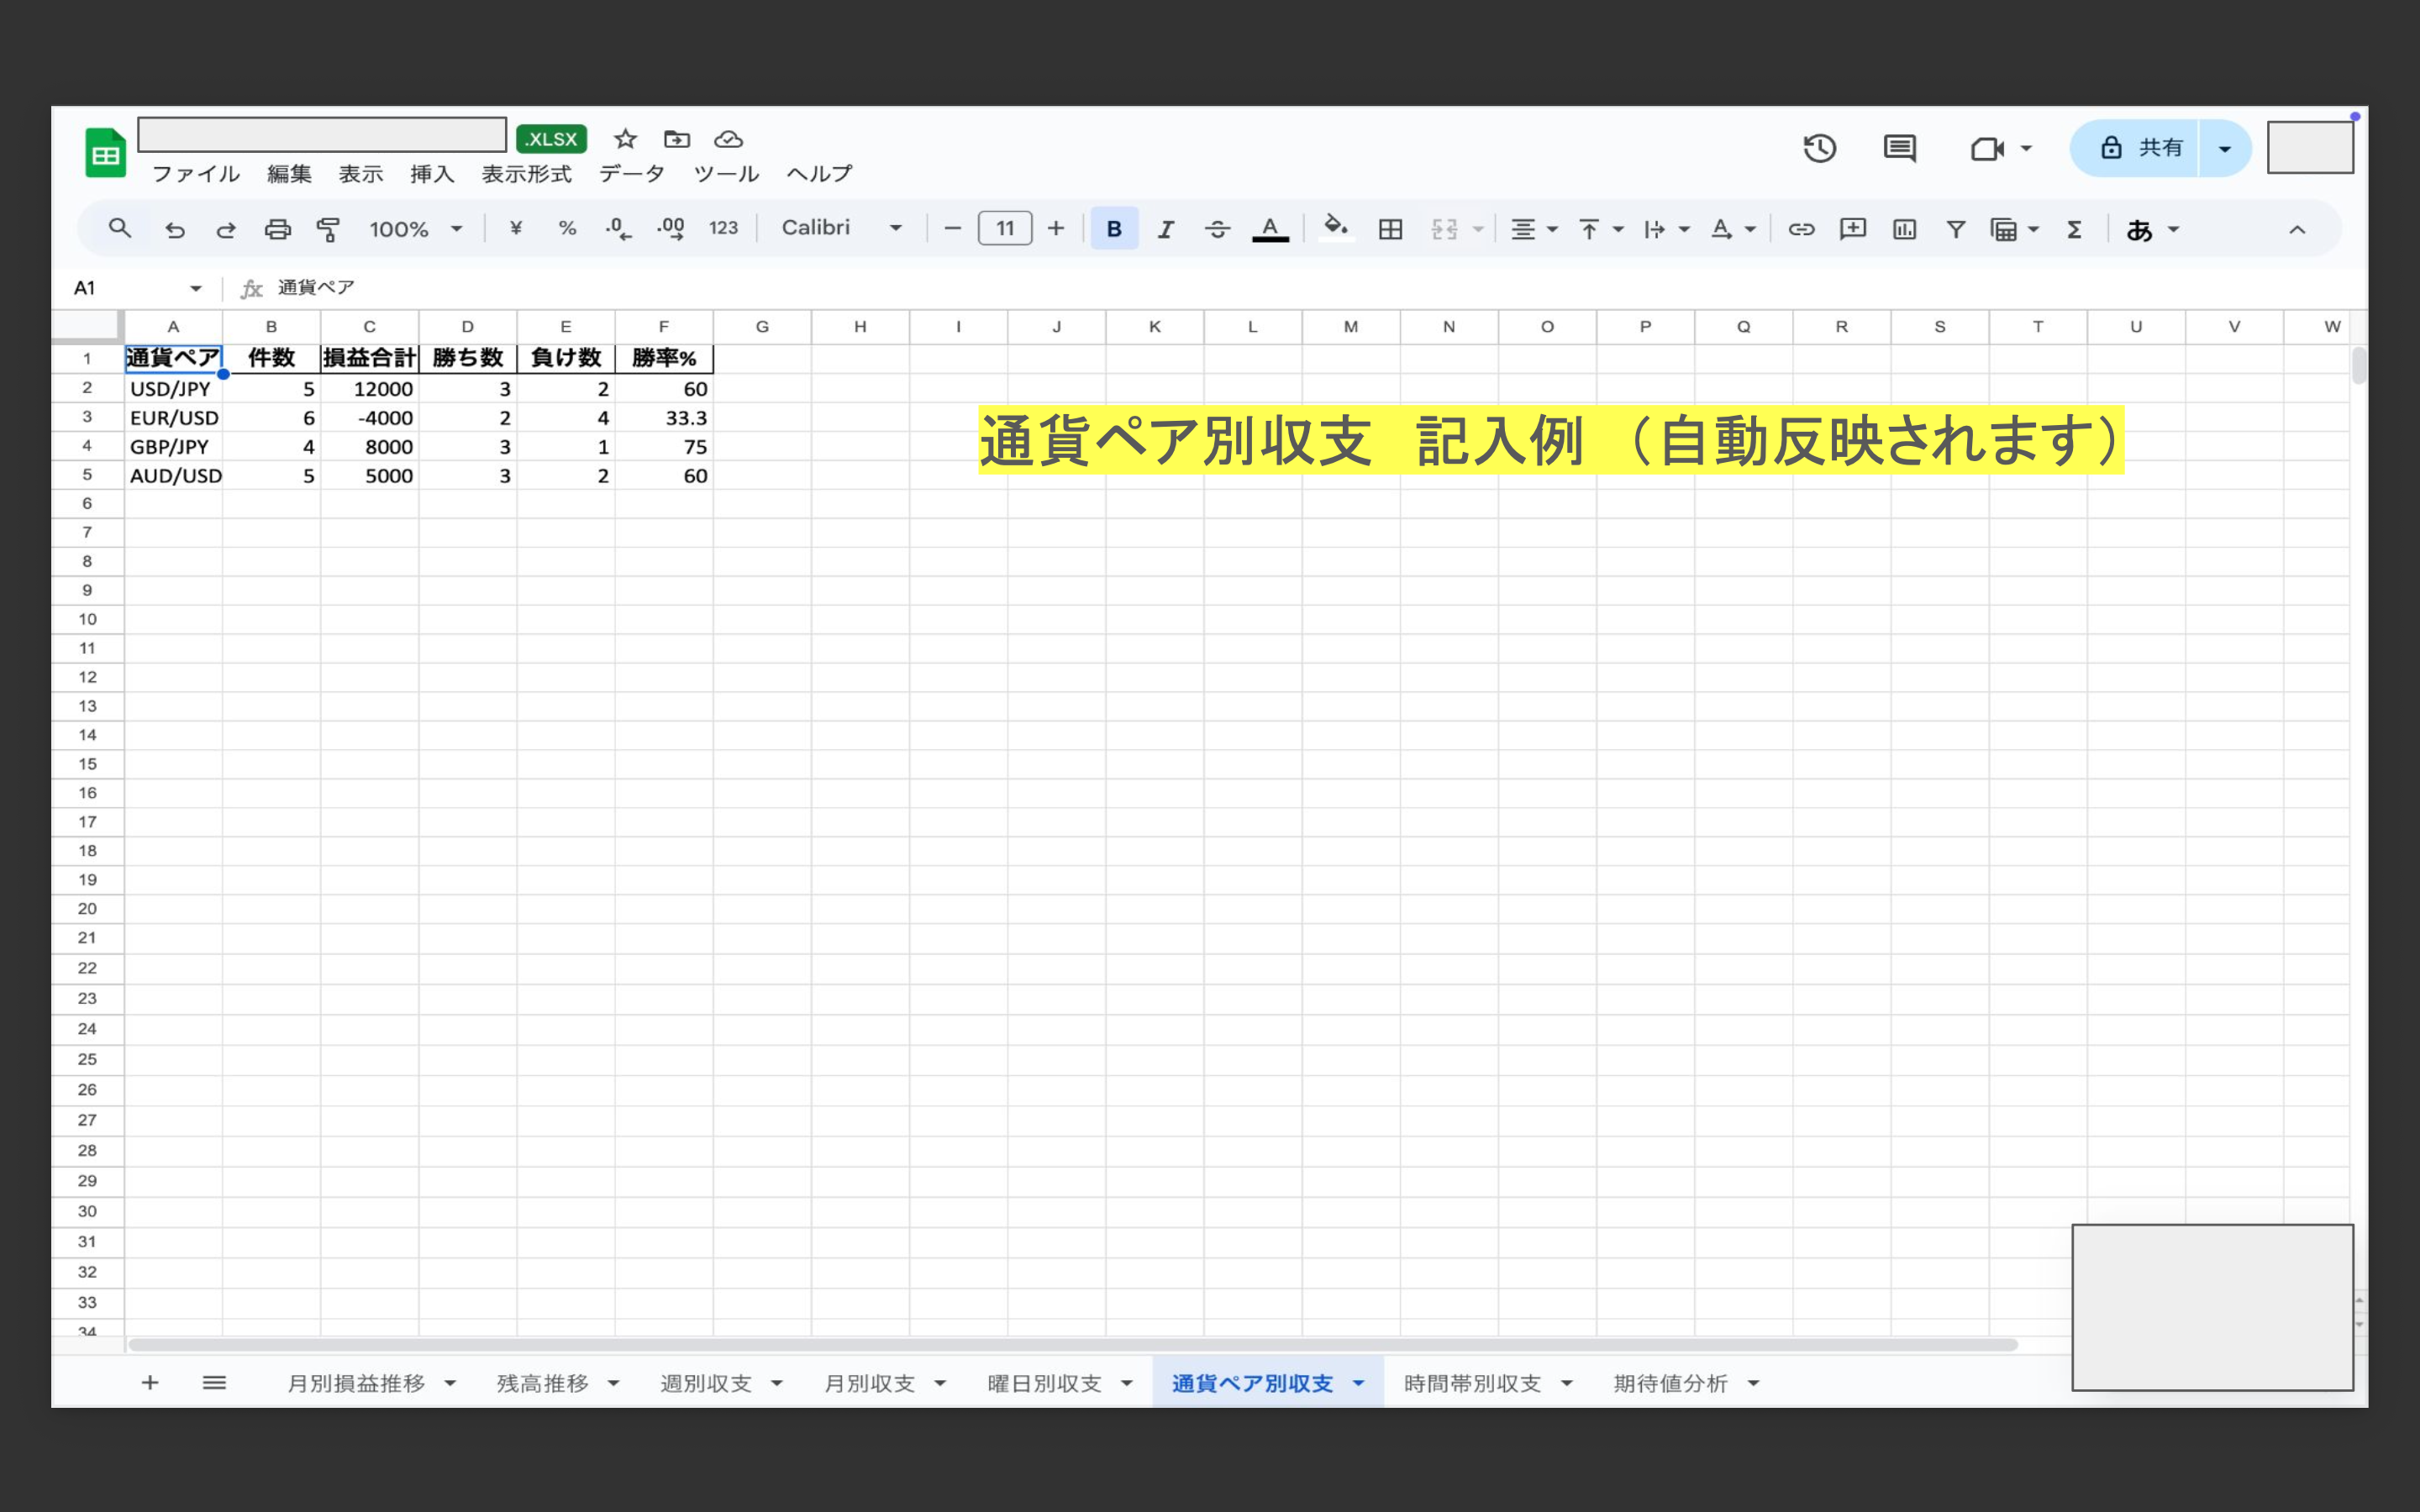Click the borders grid icon
Viewport: 2420px width, 1512px height.
tap(1390, 229)
